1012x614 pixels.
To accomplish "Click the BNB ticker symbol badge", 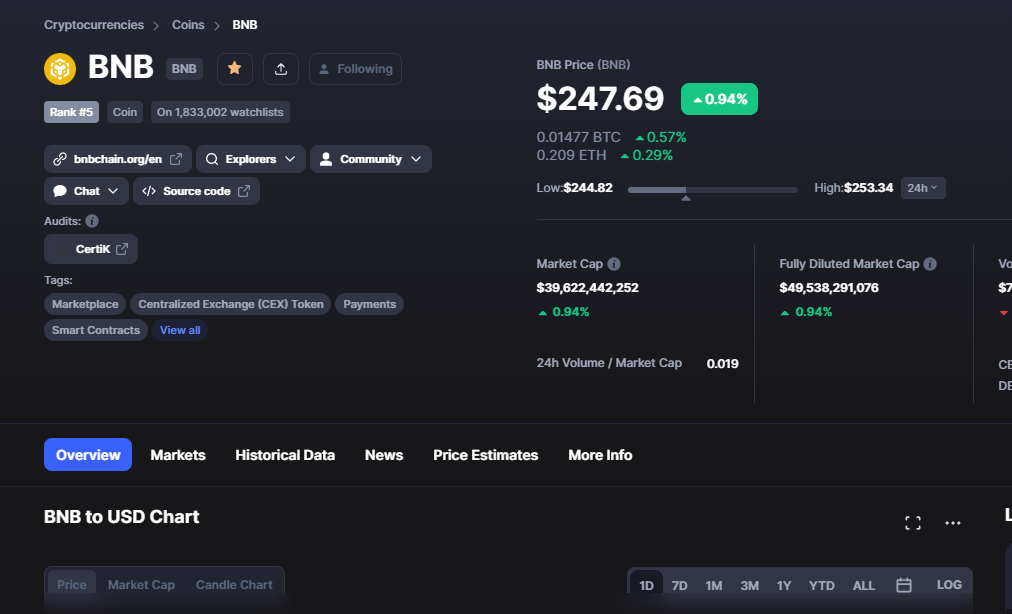I will click(x=184, y=68).
